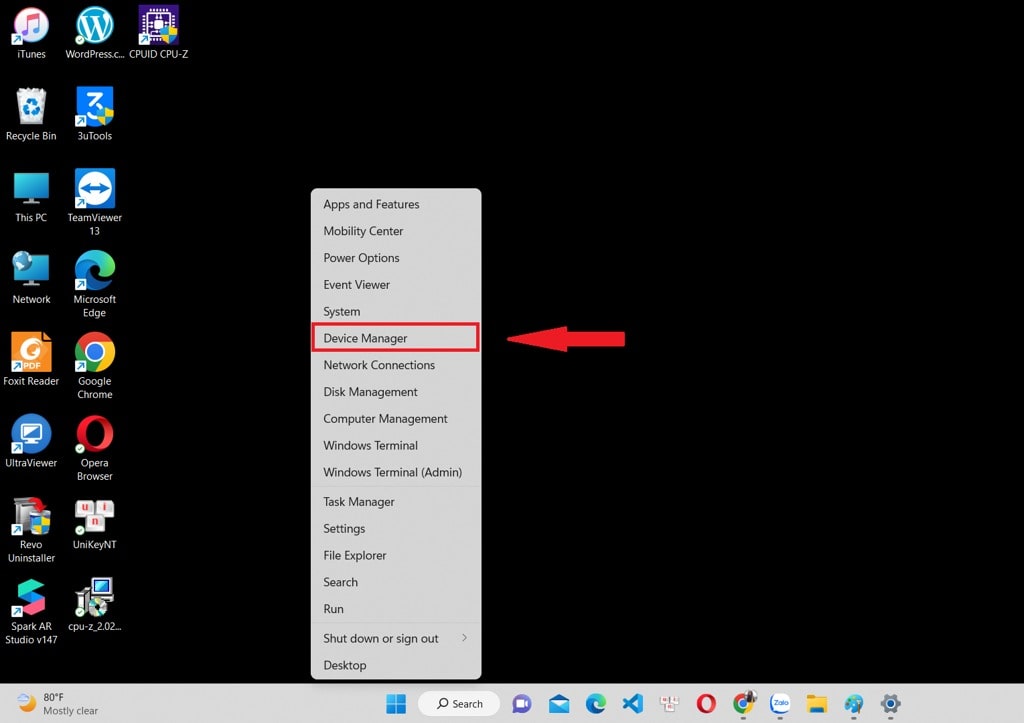Select the 3uTools desktop shortcut
This screenshot has width=1024, height=723.
(95, 107)
